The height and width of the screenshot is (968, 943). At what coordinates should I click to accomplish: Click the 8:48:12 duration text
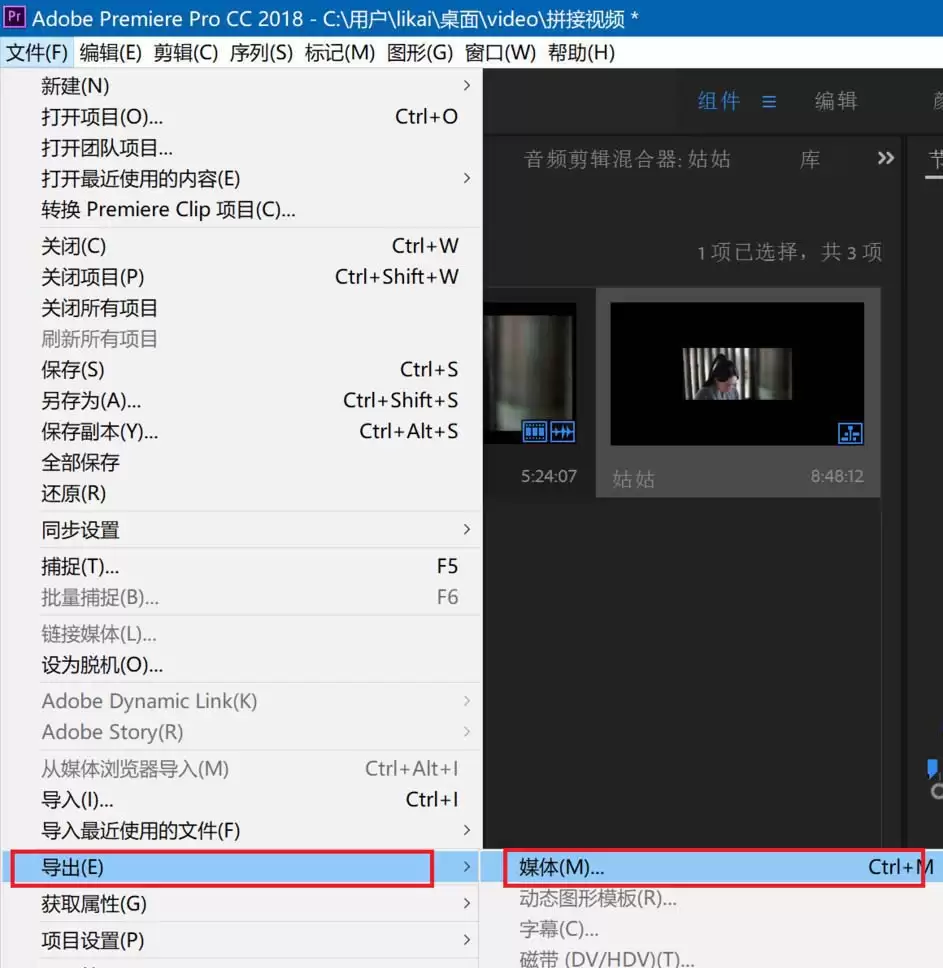coord(837,476)
